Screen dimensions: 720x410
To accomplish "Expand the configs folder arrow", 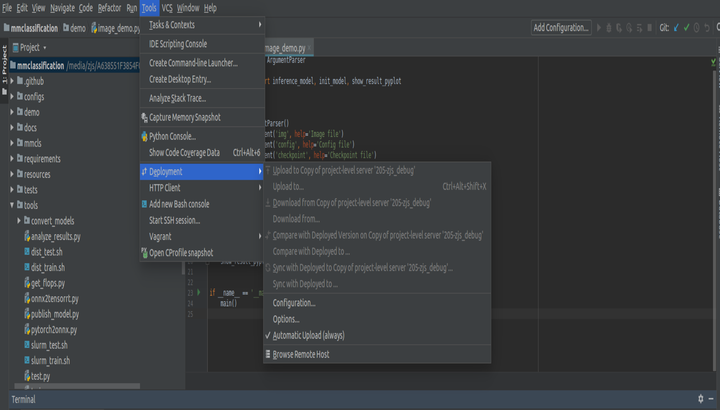I will point(12,97).
